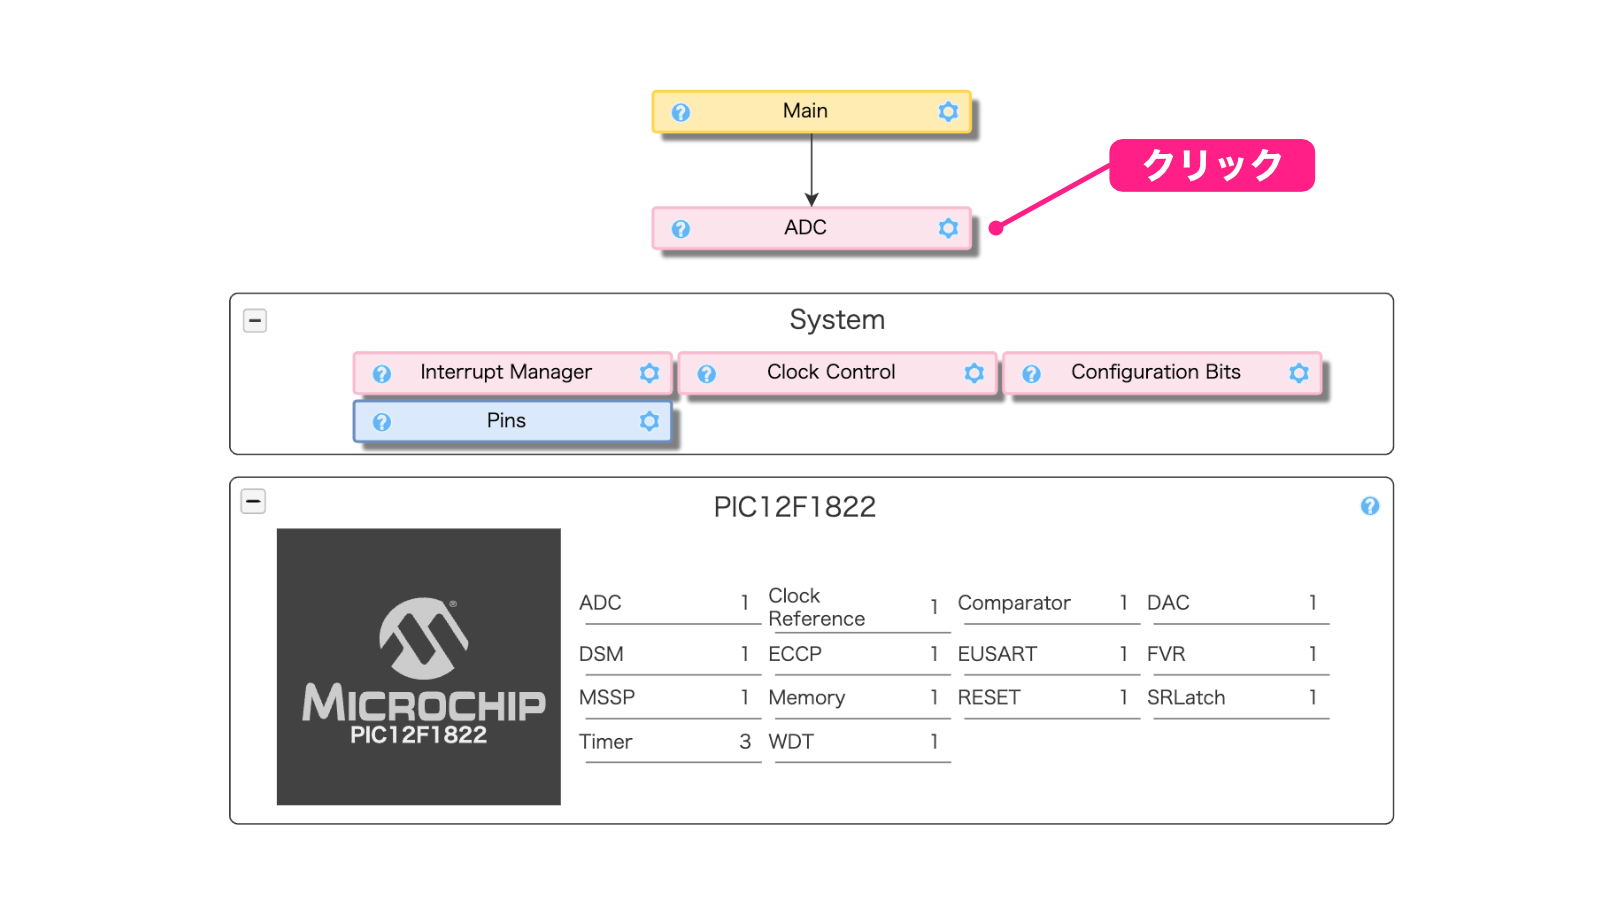Click the ECCP resource row

click(x=858, y=654)
